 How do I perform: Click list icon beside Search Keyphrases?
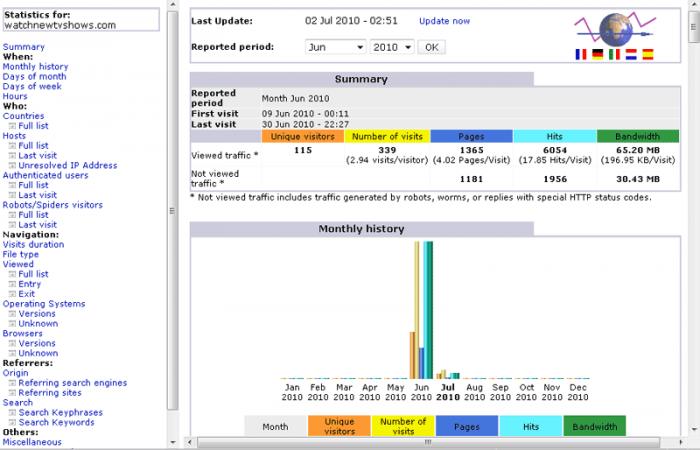coord(12,413)
